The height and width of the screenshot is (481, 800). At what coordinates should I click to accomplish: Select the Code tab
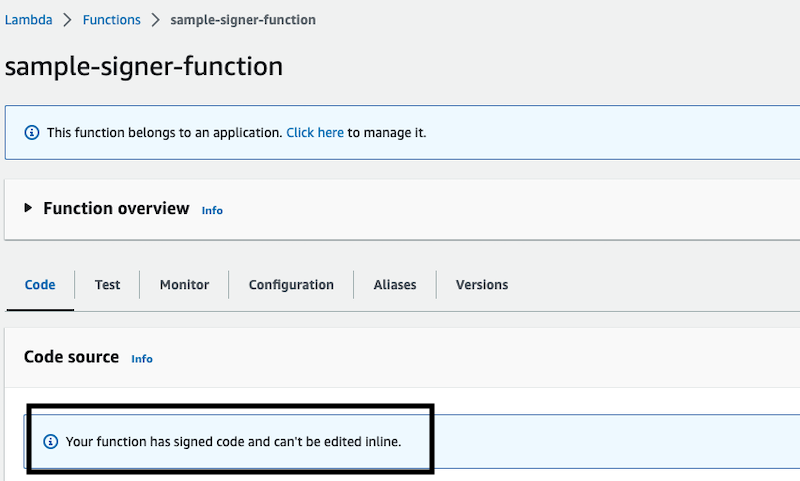tap(40, 285)
